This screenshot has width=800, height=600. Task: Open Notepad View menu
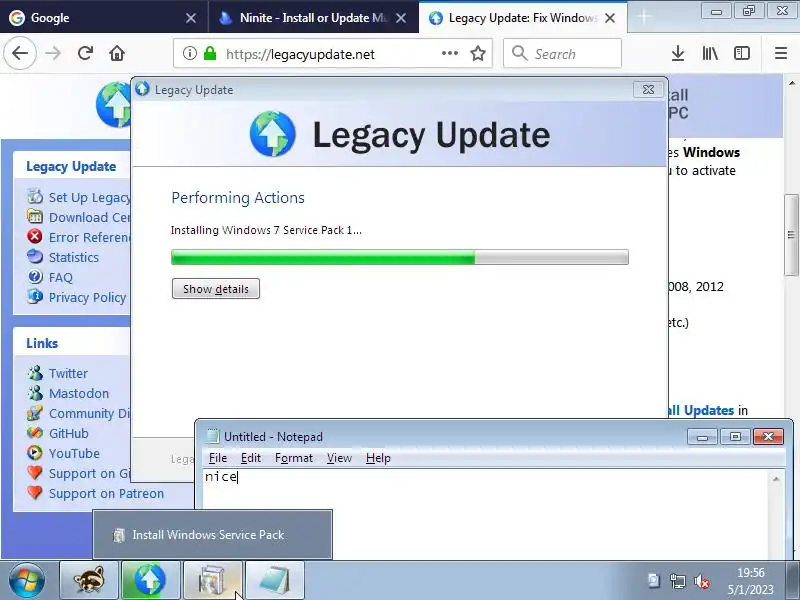tap(339, 458)
